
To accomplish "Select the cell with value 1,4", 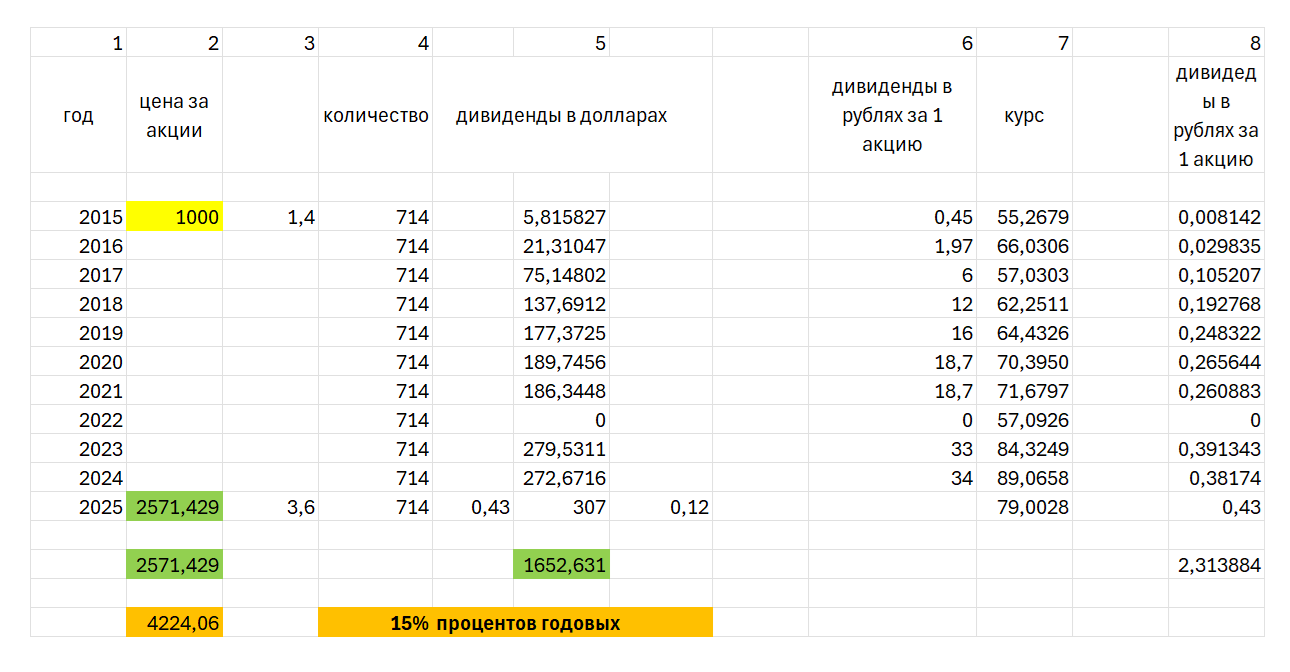I will coord(270,217).
